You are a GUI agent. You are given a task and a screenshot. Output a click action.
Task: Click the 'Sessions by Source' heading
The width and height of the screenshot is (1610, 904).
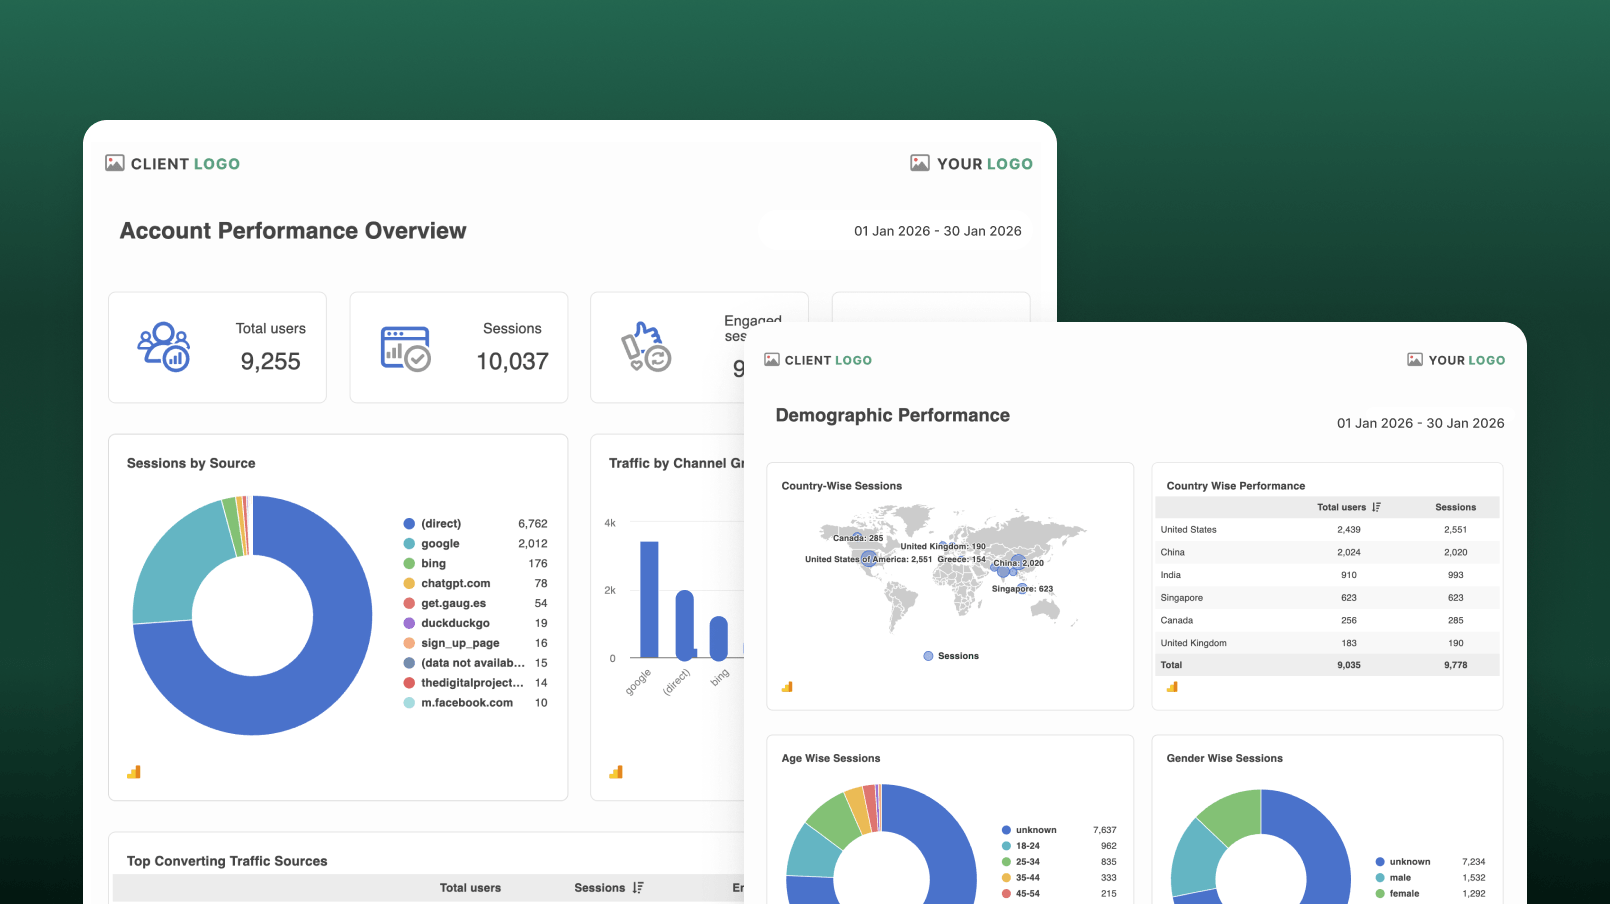[x=191, y=463]
